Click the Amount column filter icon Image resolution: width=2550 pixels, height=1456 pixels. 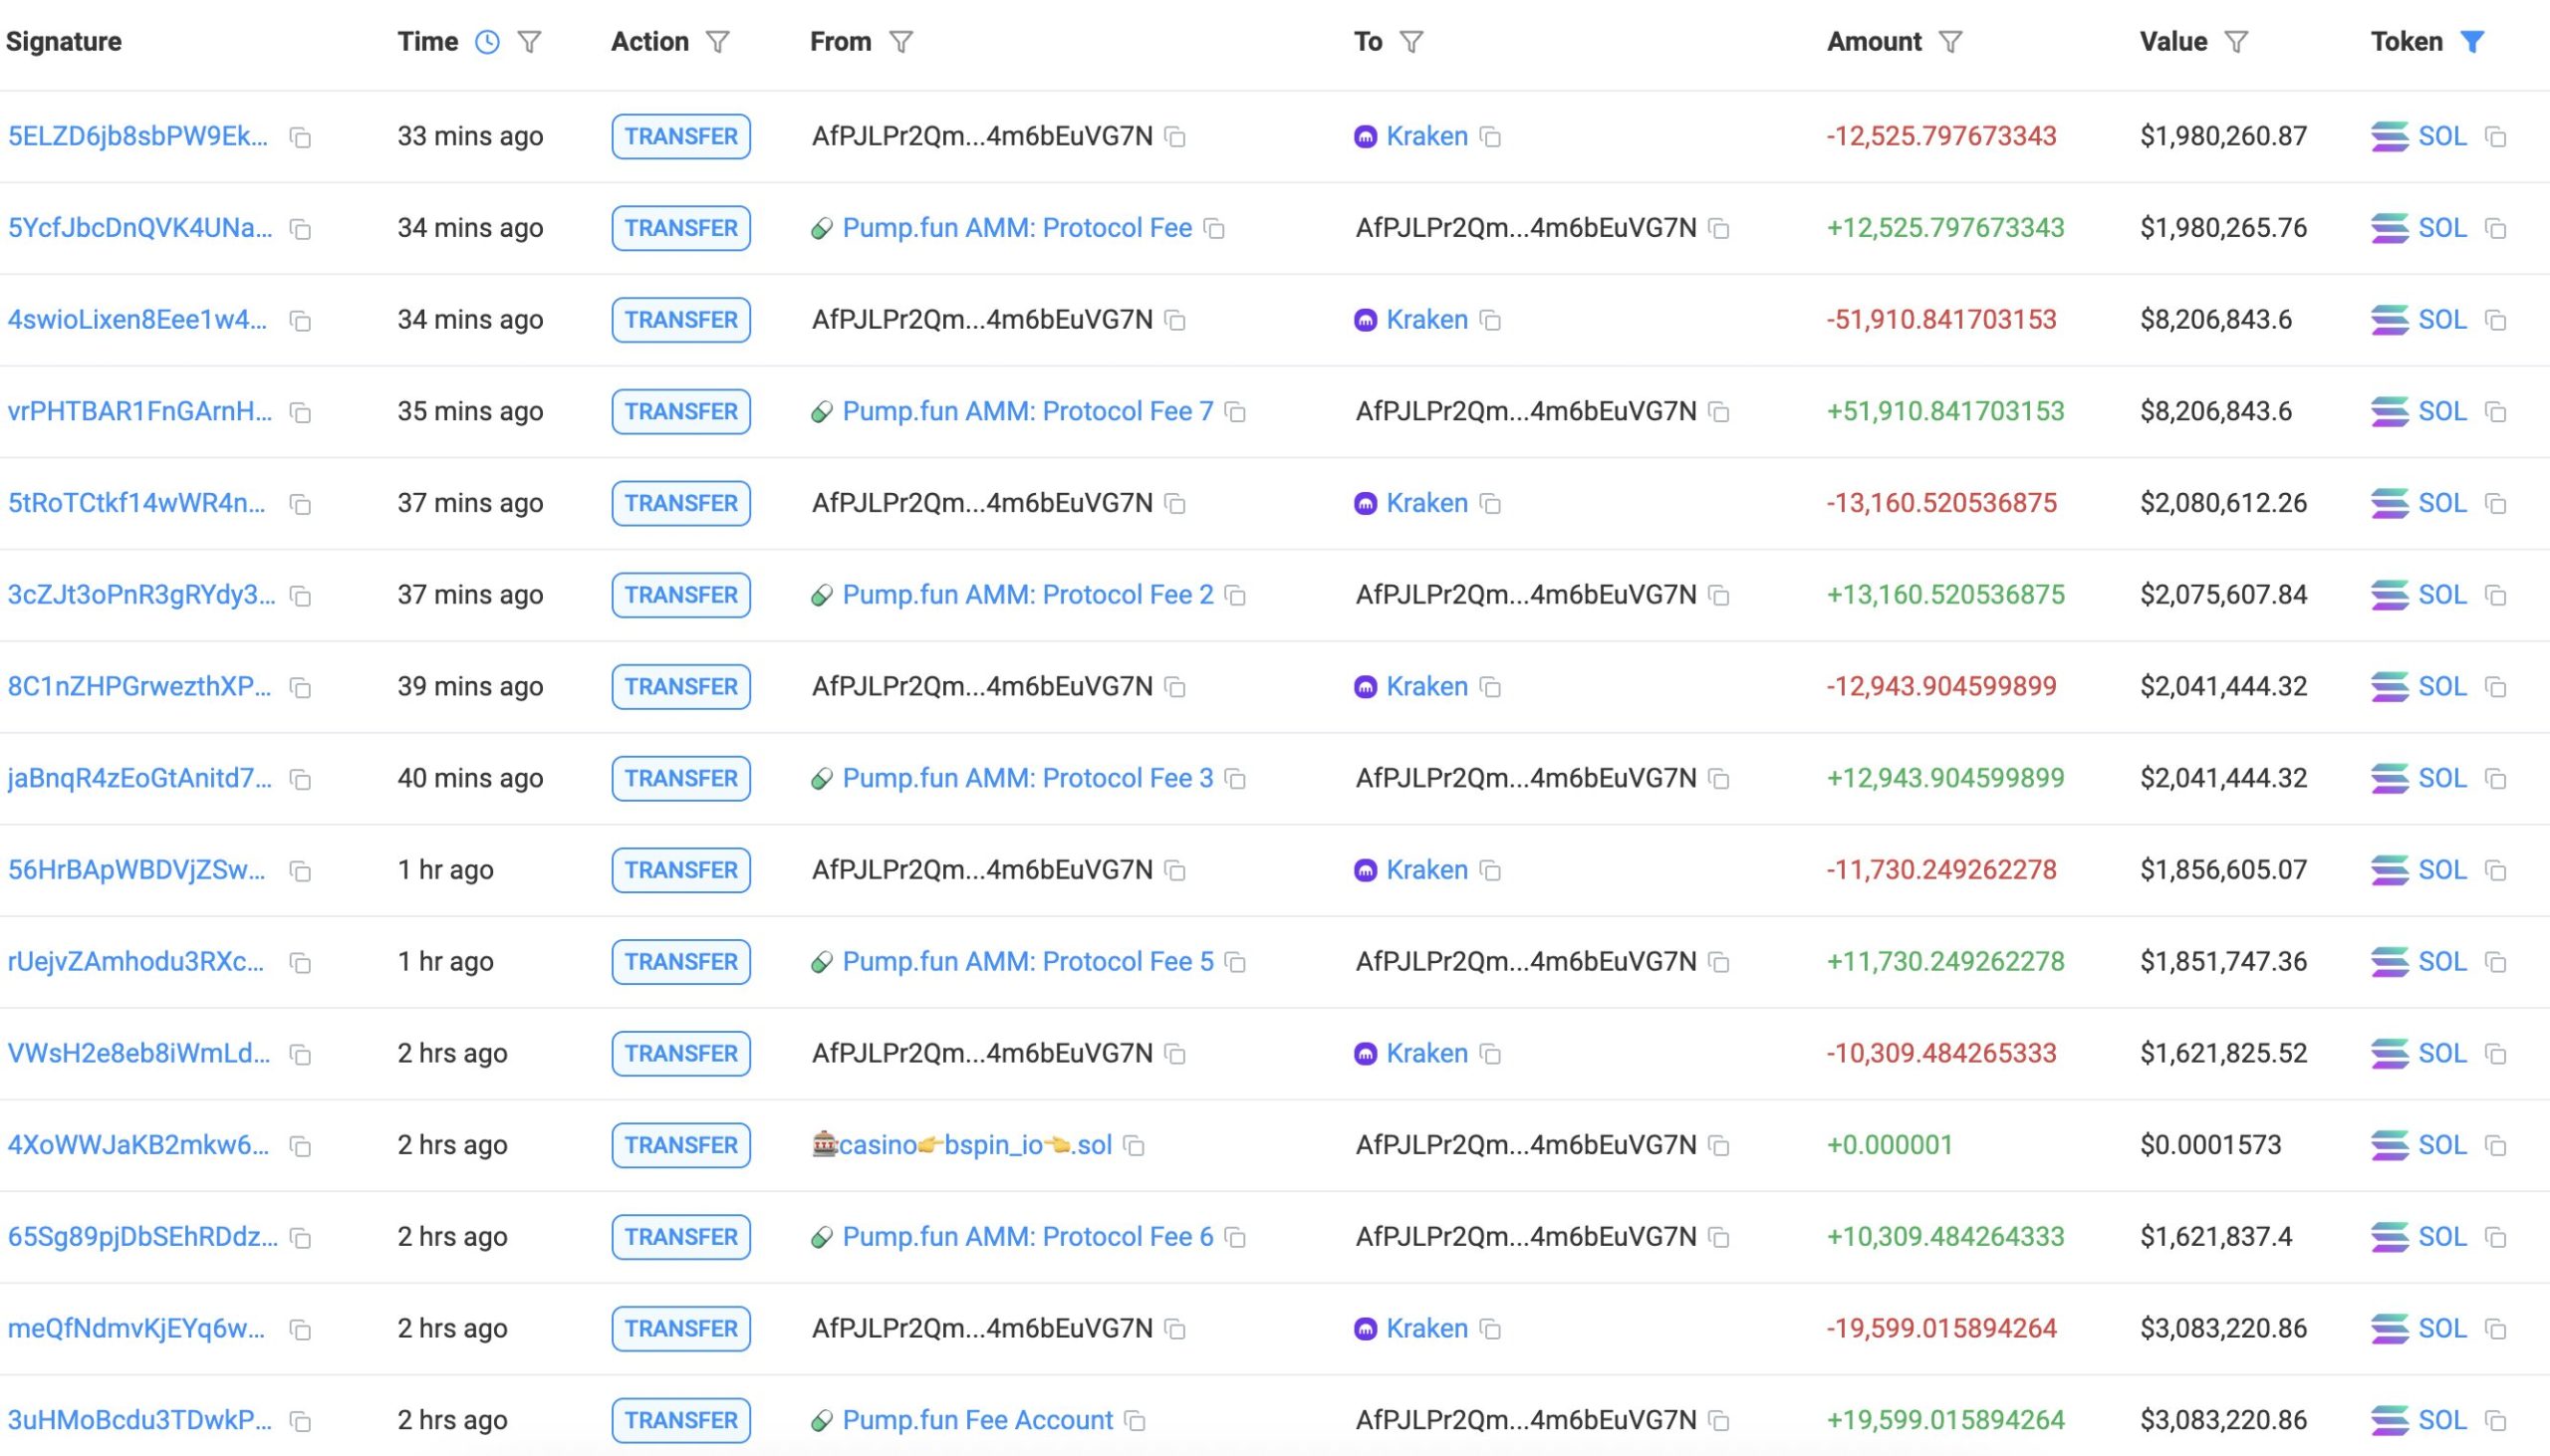pyautogui.click(x=1950, y=42)
